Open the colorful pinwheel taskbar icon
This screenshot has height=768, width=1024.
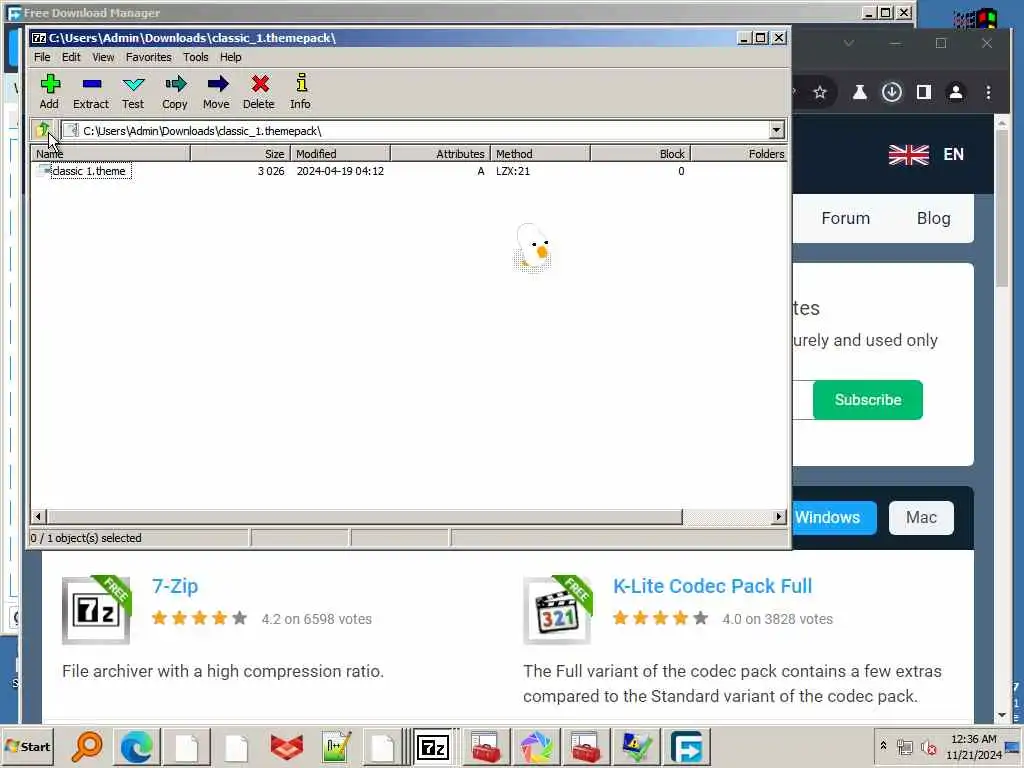pos(536,746)
